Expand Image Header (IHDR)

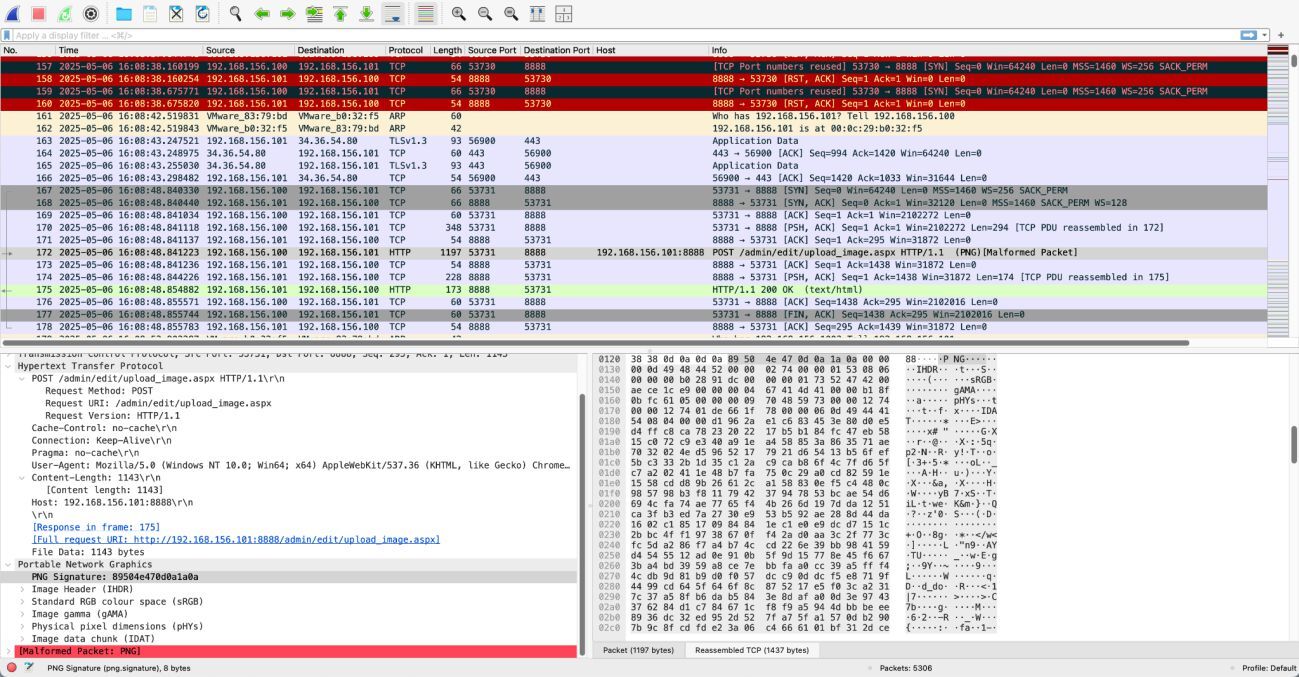23,589
